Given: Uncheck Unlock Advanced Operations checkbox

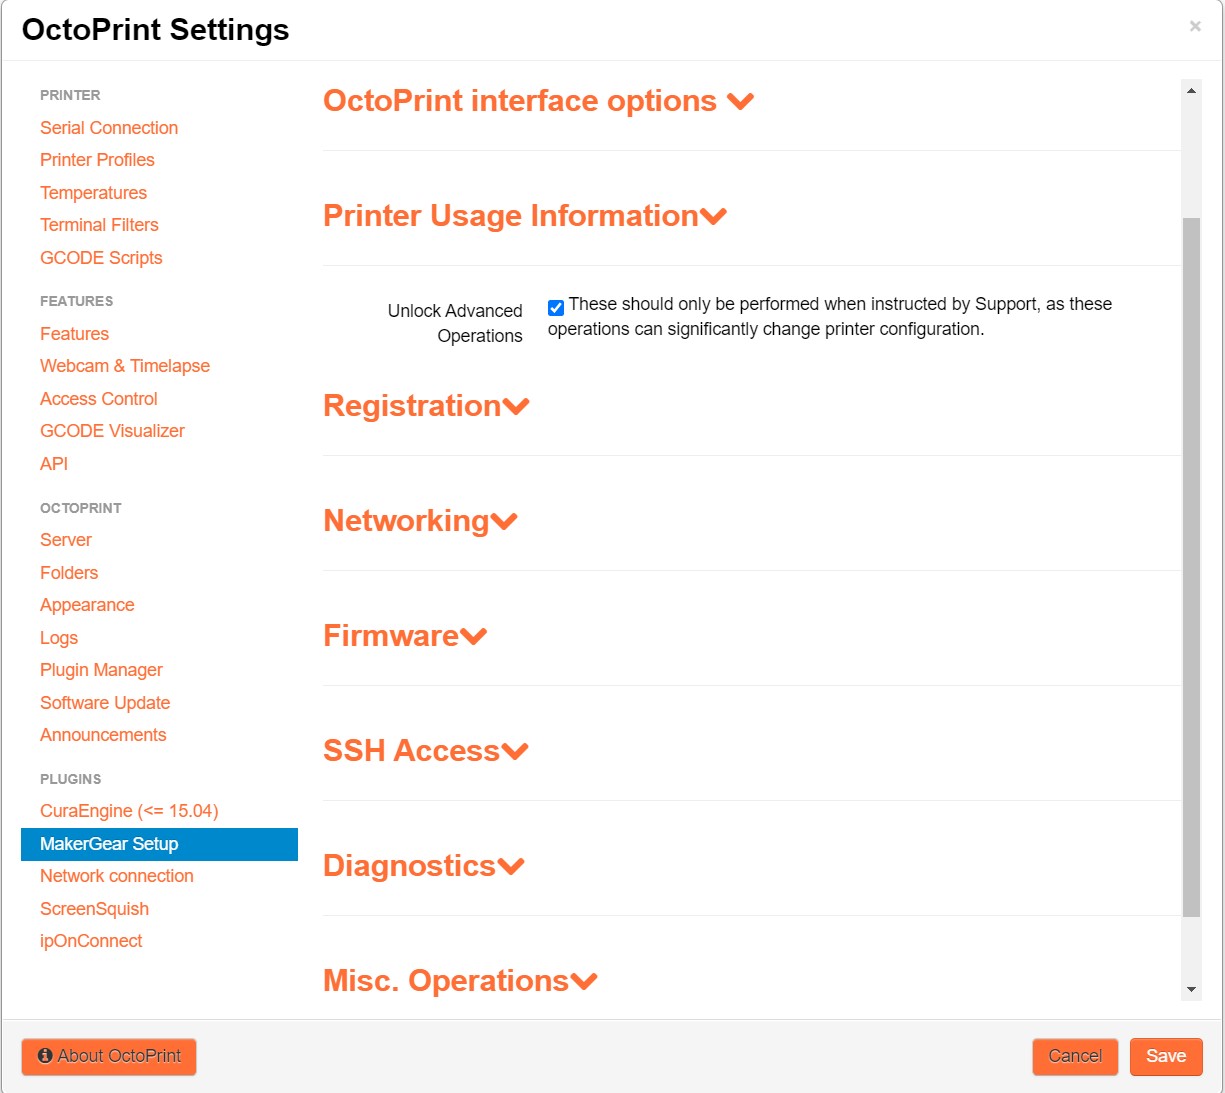Looking at the screenshot, I should (556, 307).
